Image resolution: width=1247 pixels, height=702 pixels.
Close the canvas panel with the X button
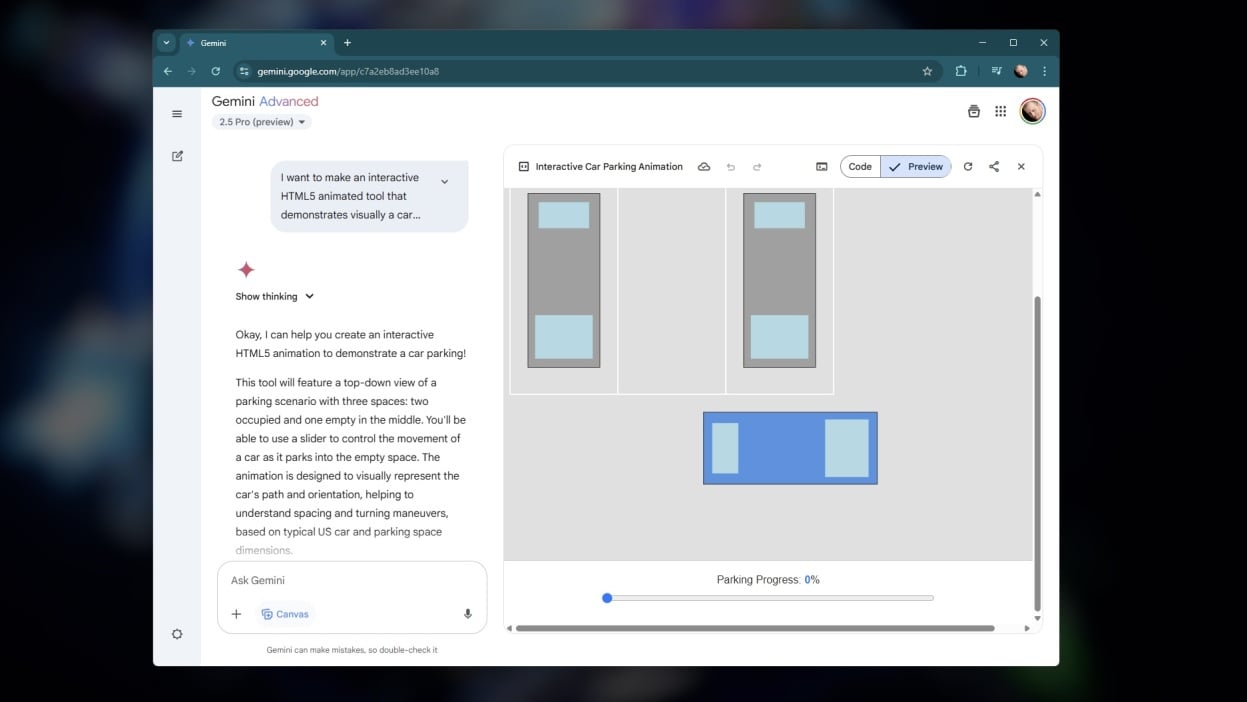coord(1021,167)
